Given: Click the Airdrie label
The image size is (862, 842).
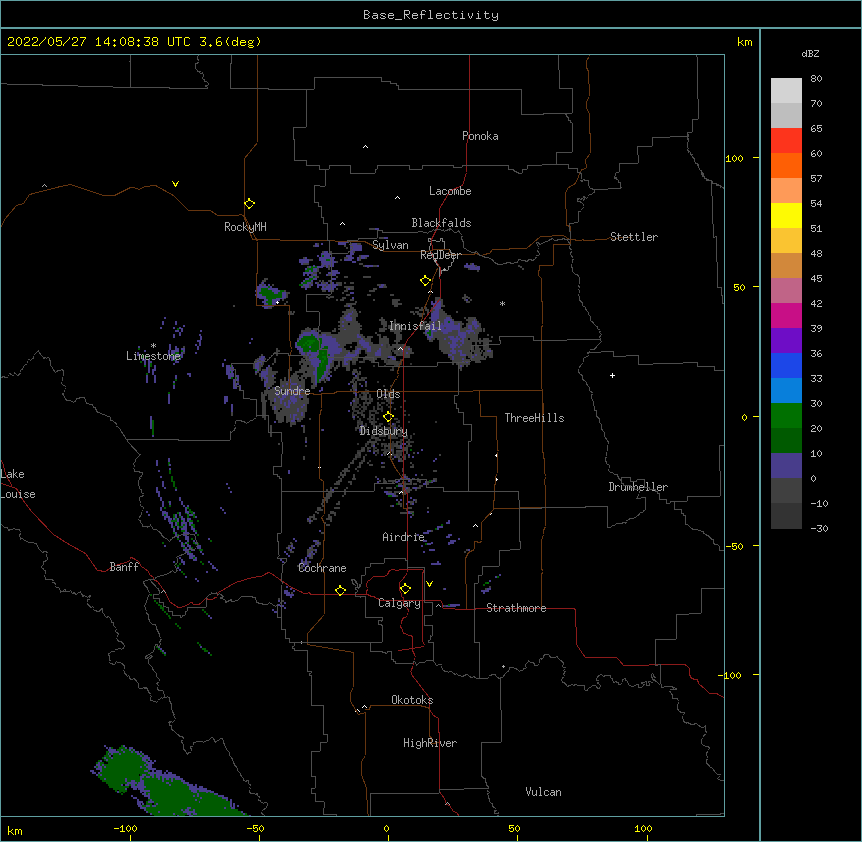Looking at the screenshot, I should 403,537.
